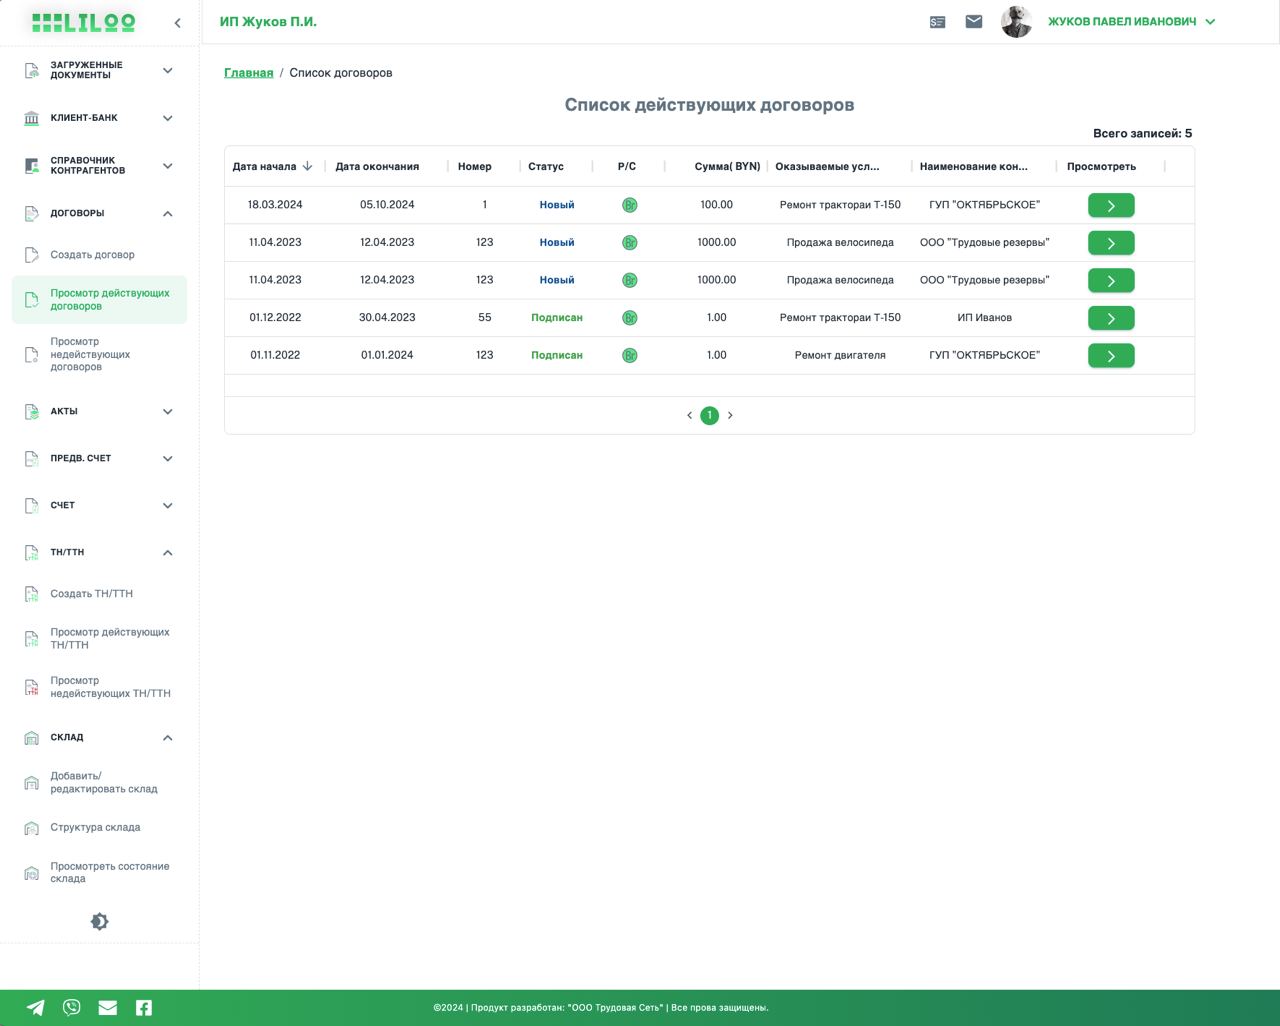Click Р/С icon in Ремонт двигателя row
The image size is (1280, 1026).
click(x=630, y=355)
